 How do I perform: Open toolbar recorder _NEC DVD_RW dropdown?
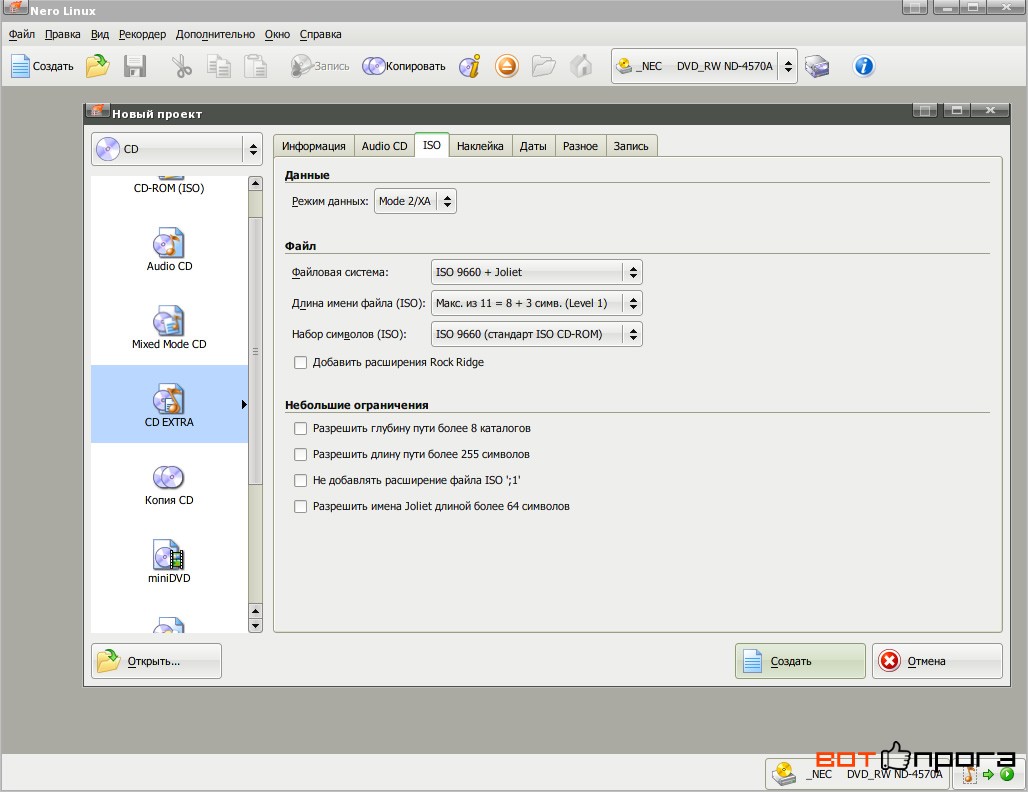pos(704,66)
